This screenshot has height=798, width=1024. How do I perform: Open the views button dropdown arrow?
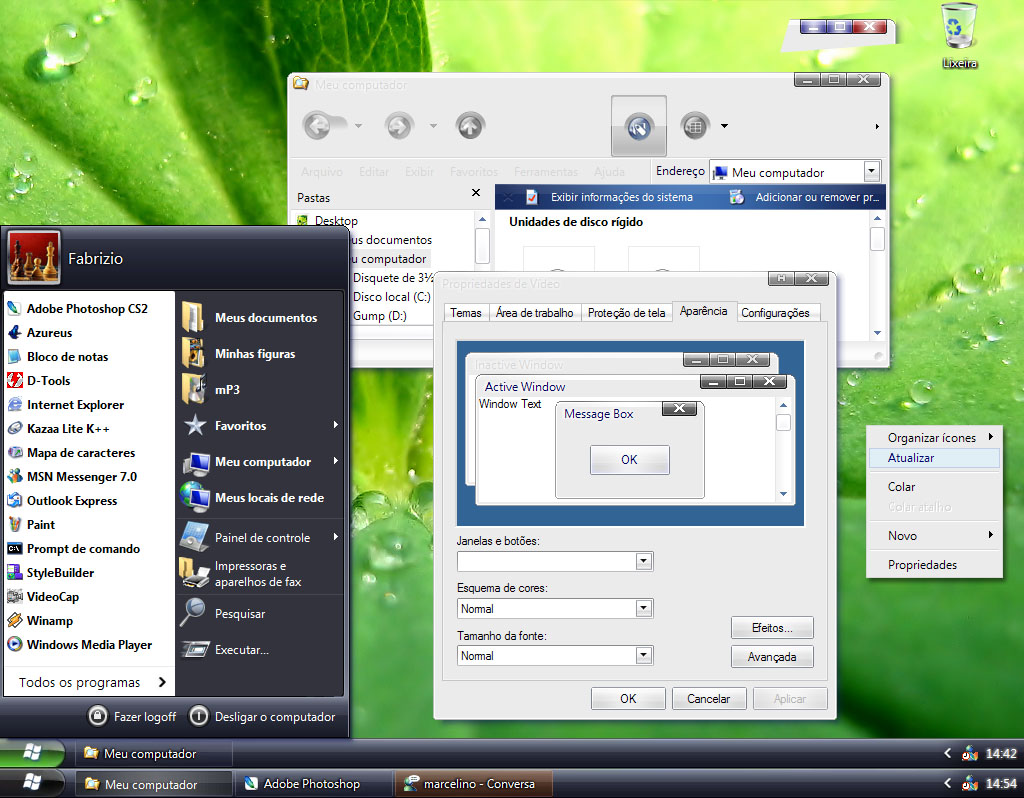click(x=724, y=126)
